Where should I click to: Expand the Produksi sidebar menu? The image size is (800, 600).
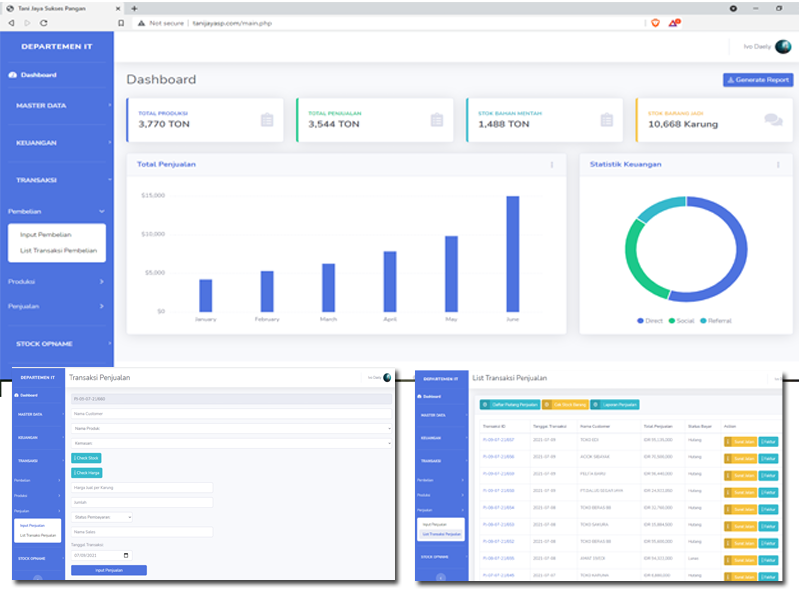coord(56,282)
